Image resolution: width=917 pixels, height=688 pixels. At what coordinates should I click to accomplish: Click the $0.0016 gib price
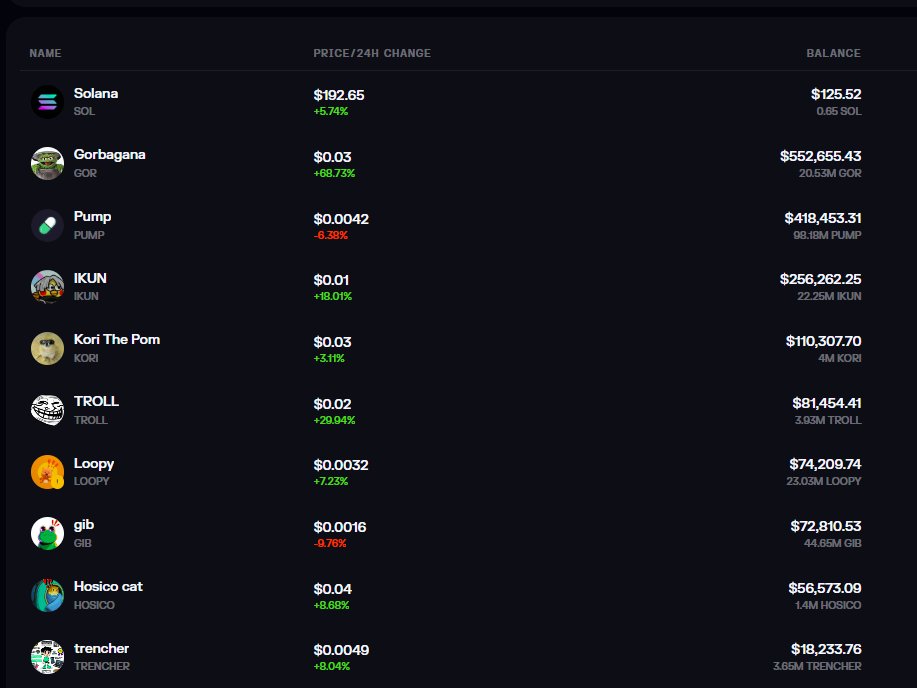click(340, 527)
